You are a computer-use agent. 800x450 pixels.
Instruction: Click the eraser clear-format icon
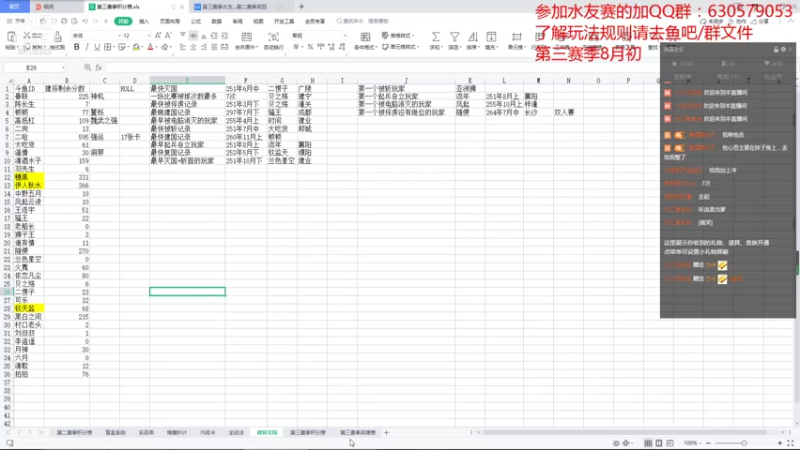165,47
